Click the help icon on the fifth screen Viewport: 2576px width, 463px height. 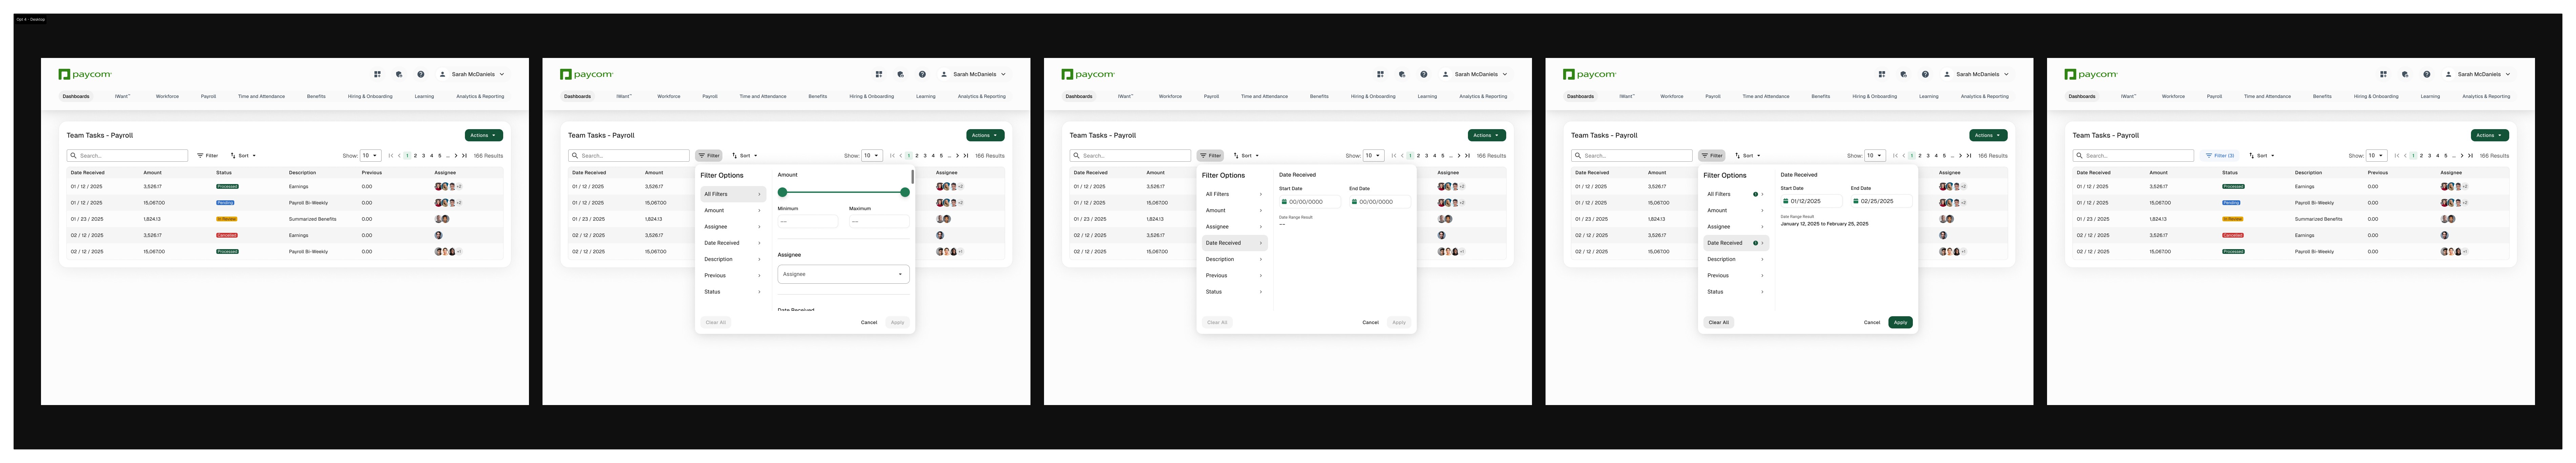click(x=2427, y=74)
